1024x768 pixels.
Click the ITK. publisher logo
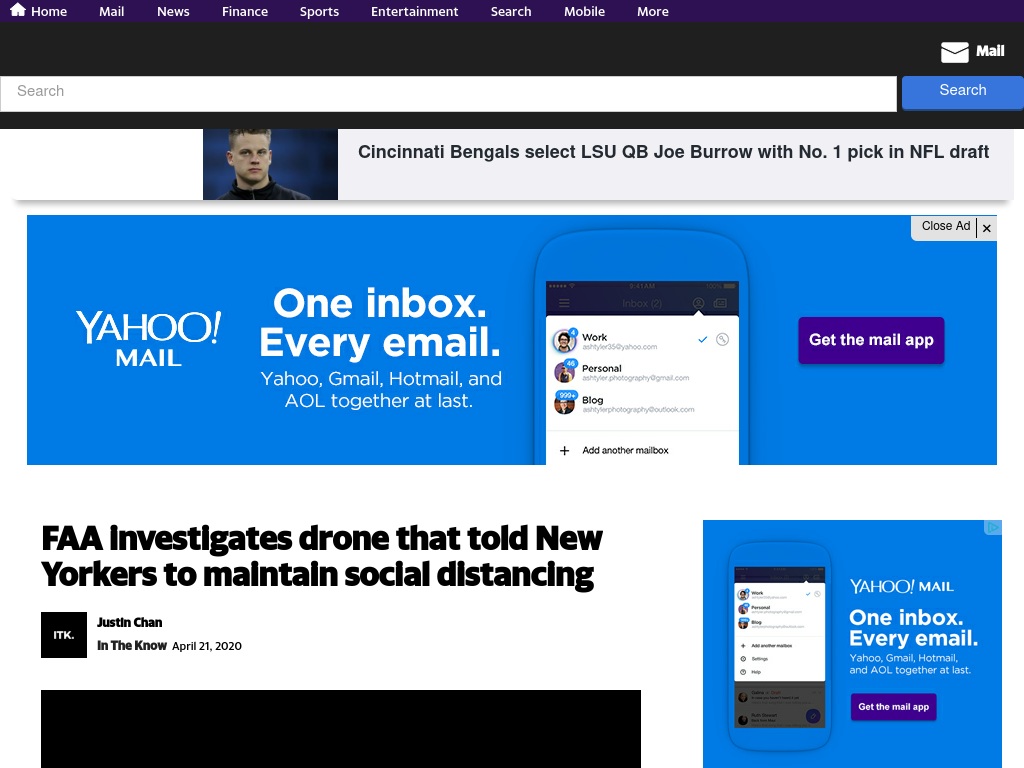point(64,635)
